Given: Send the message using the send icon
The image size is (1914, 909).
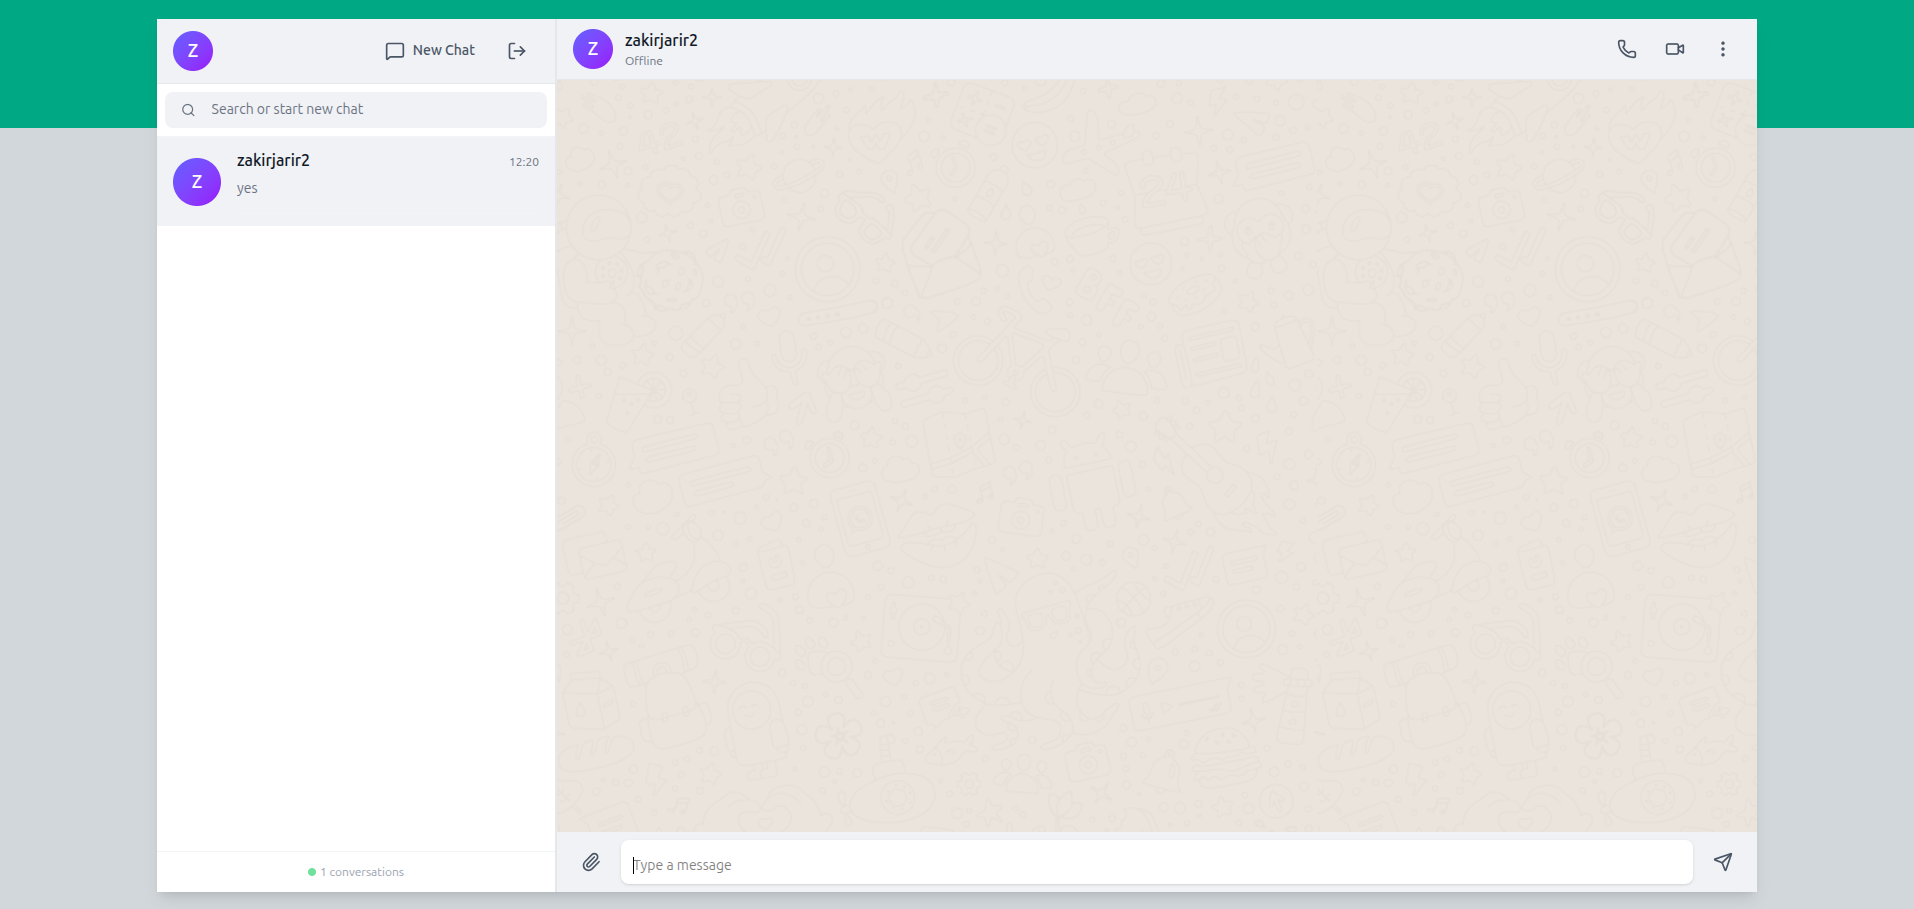Looking at the screenshot, I should 1724,862.
